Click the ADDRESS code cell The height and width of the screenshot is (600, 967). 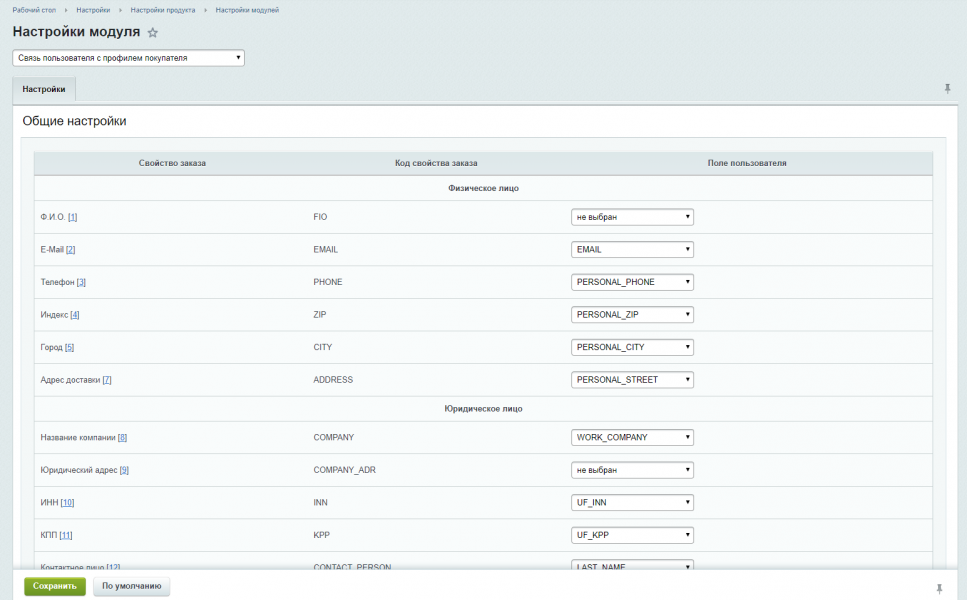333,380
